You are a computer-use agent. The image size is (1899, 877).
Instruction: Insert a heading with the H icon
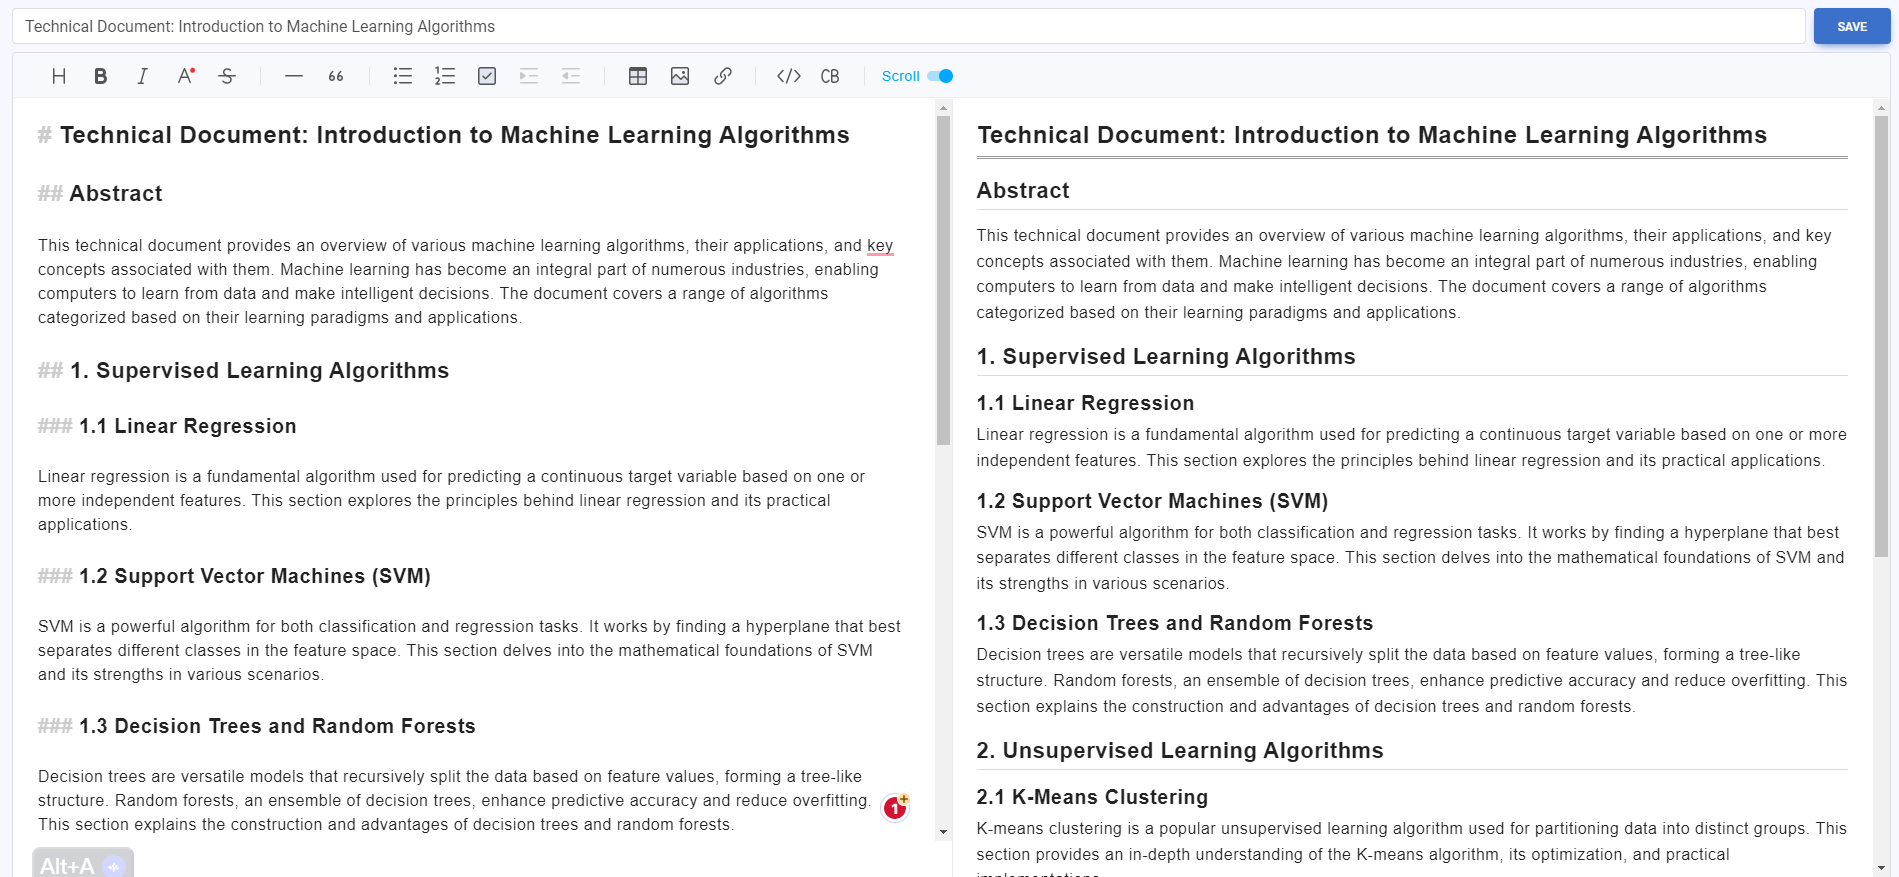(59, 76)
